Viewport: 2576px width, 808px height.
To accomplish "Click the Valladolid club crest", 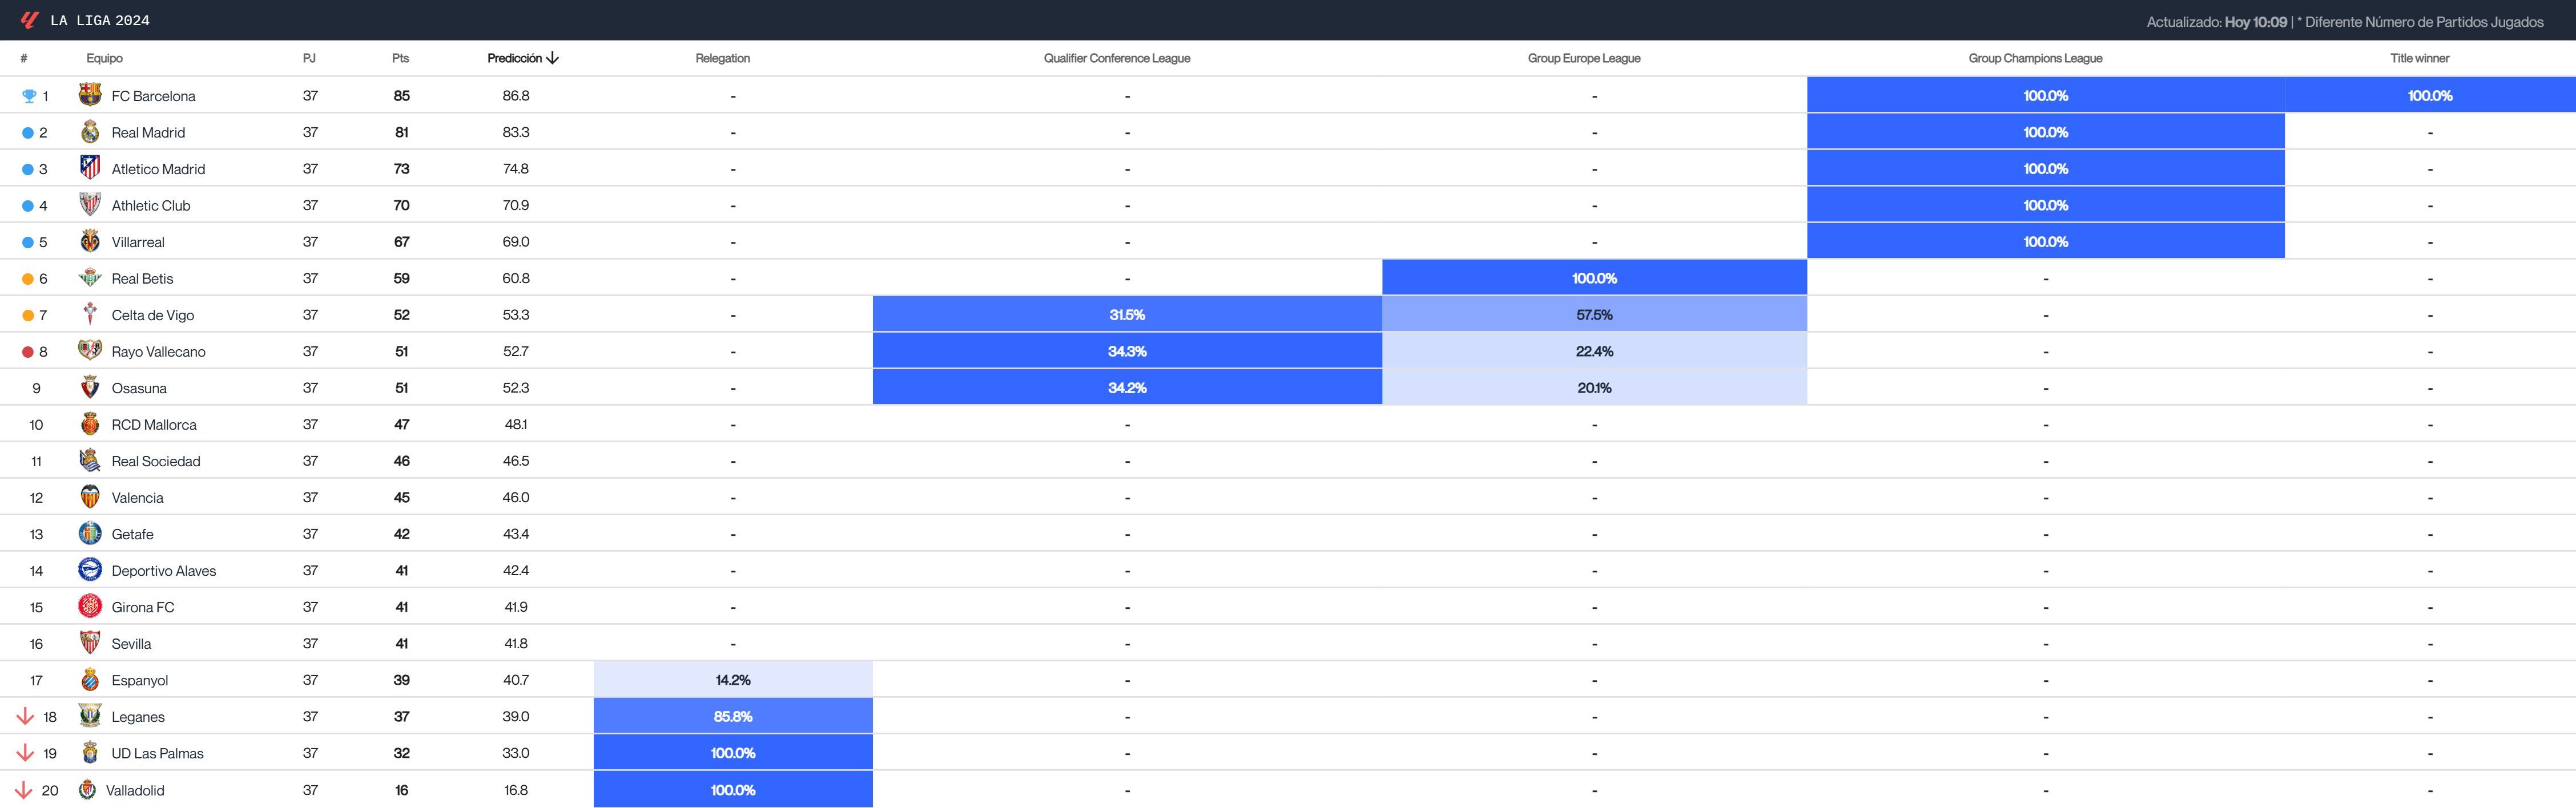I will pyautogui.click(x=89, y=789).
